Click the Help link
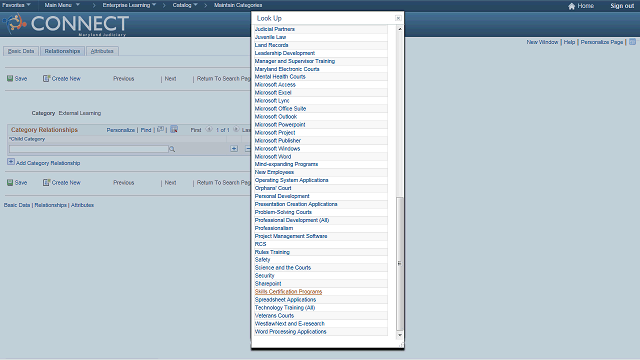The width and height of the screenshot is (640, 360). click(569, 42)
